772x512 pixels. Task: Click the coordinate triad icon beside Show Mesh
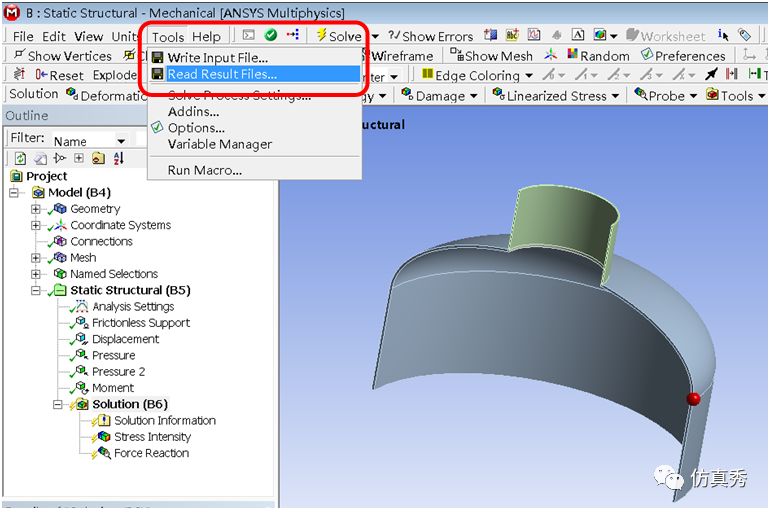pyautogui.click(x=550, y=55)
